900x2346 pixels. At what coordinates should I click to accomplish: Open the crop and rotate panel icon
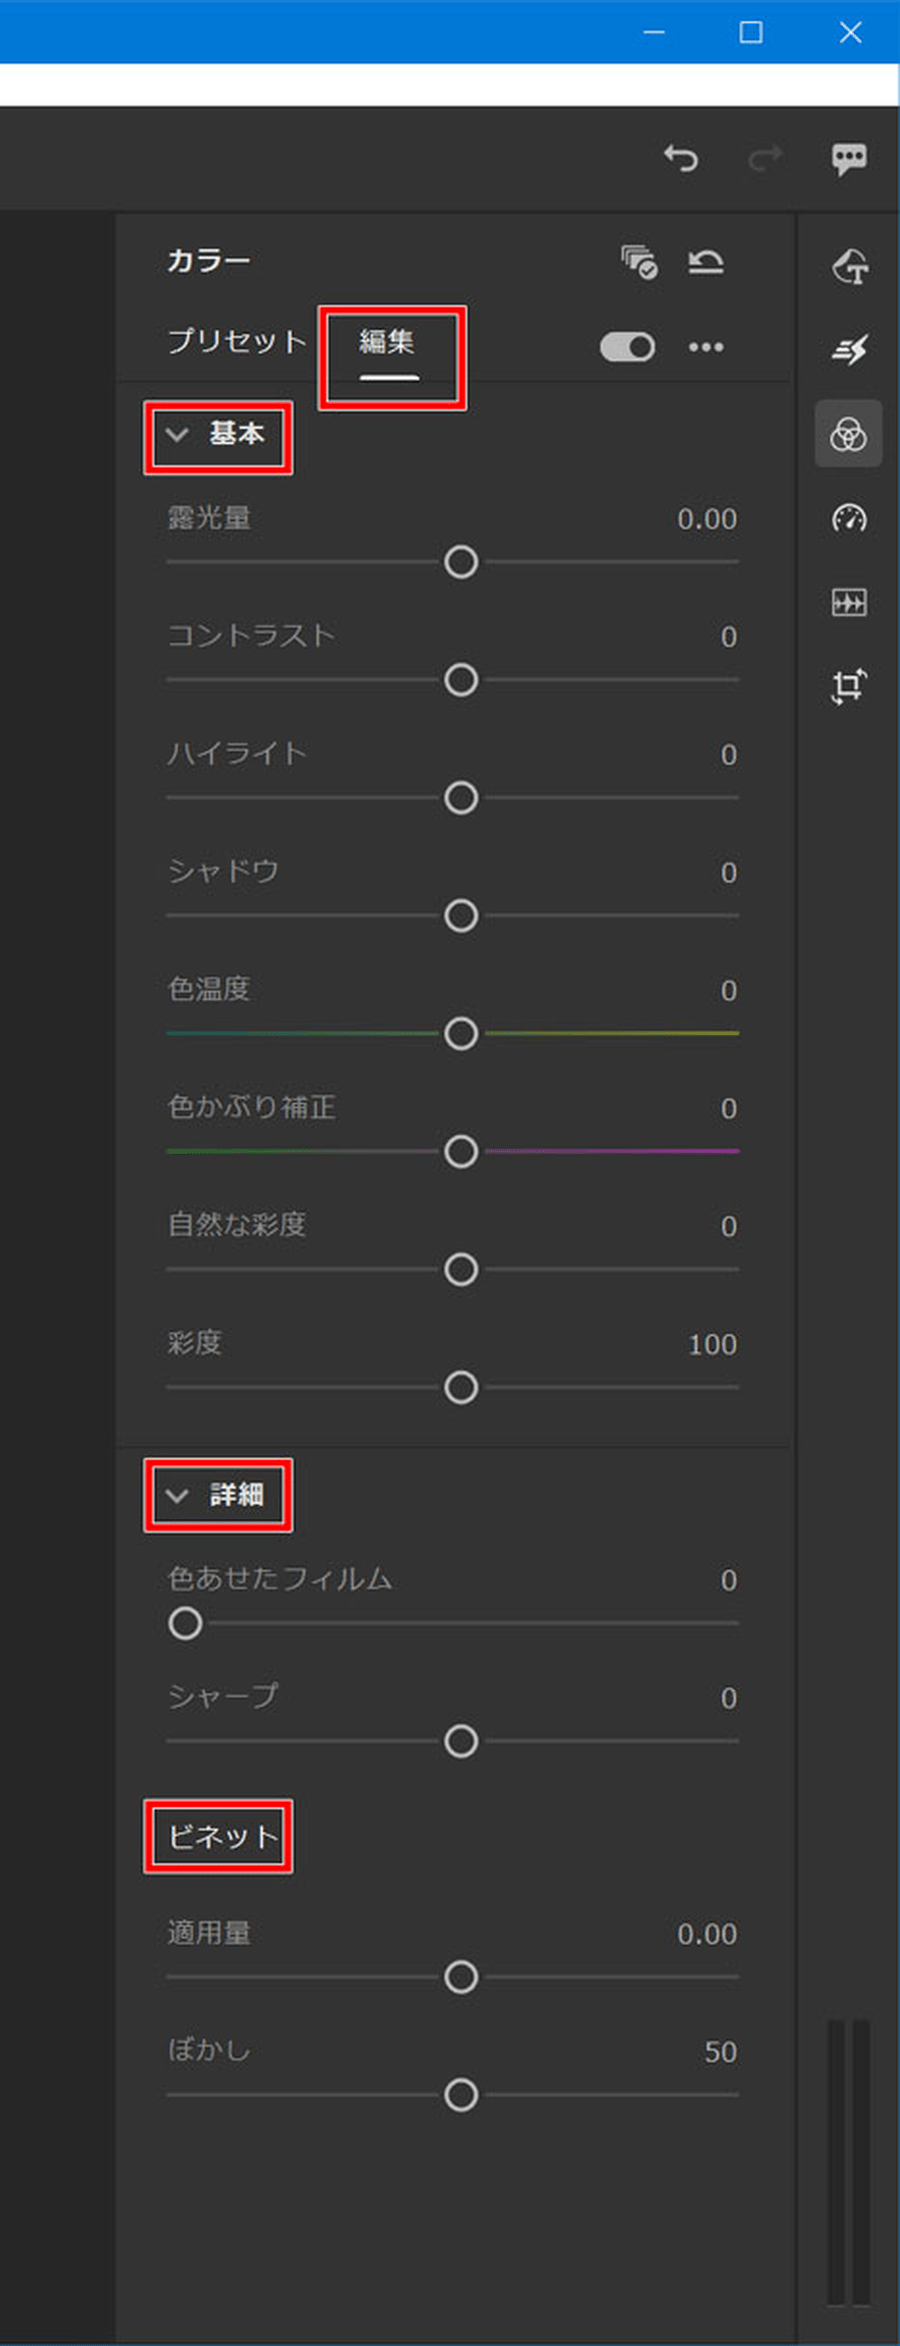tap(849, 686)
